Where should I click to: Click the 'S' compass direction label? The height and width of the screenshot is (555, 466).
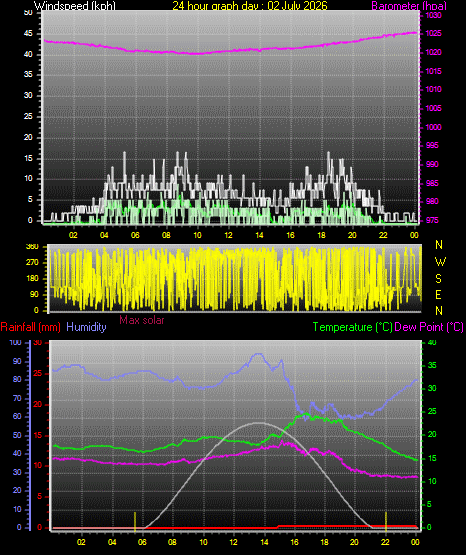point(438,279)
